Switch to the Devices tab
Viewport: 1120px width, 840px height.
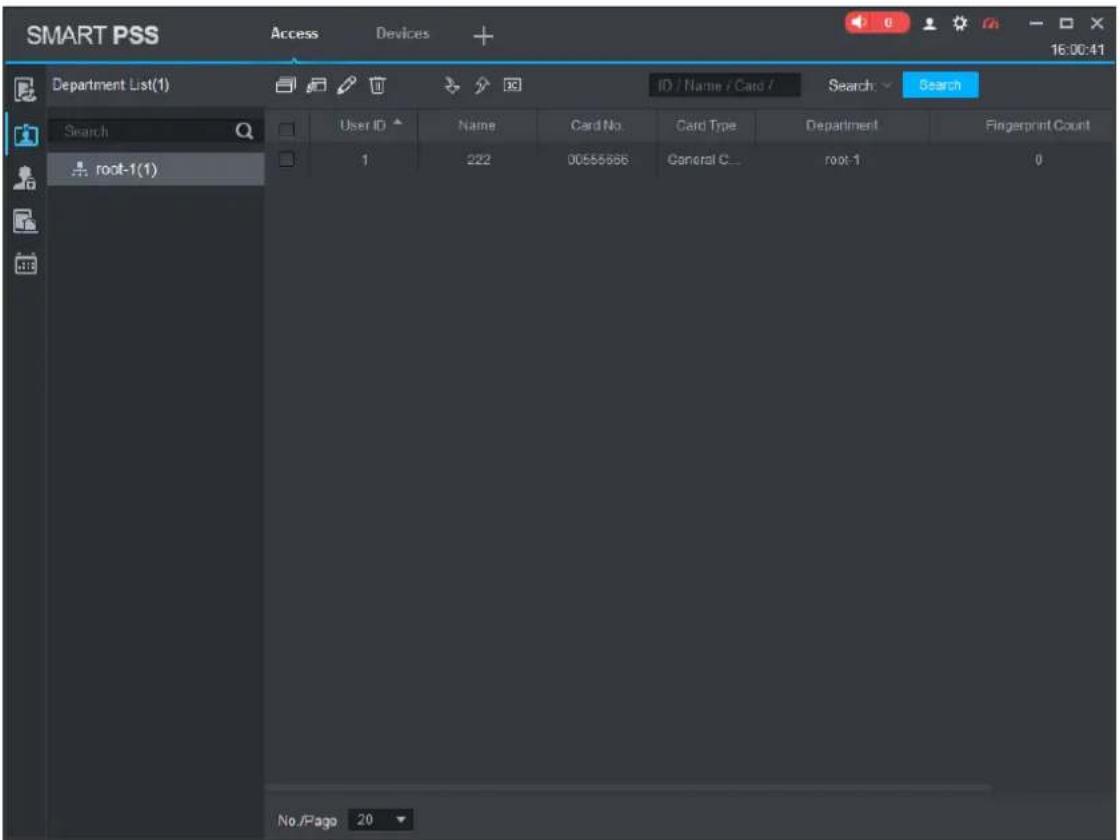click(403, 34)
